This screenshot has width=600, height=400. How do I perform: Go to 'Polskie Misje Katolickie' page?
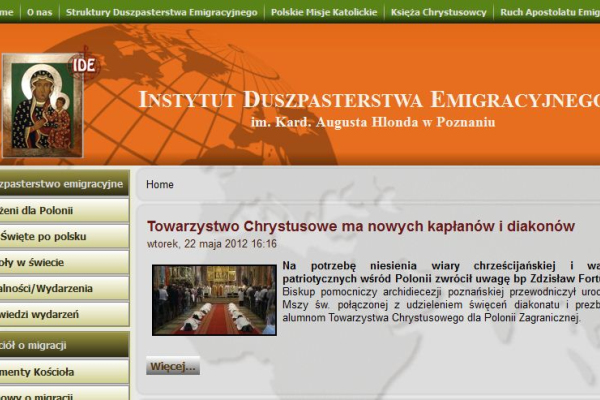coord(324,12)
